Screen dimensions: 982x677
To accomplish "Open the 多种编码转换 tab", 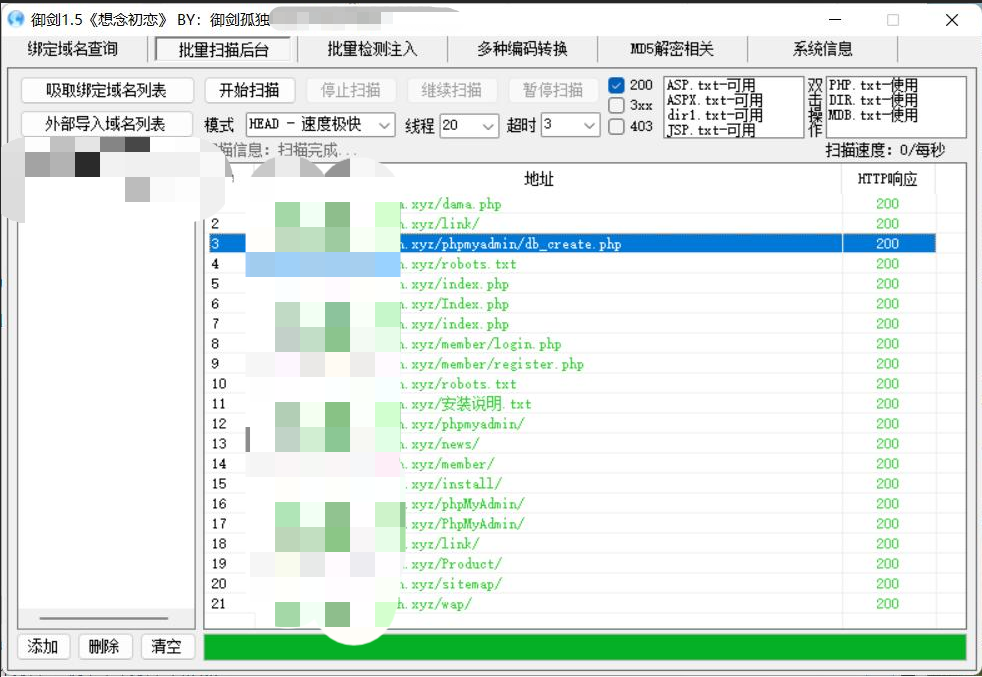I will (522, 49).
